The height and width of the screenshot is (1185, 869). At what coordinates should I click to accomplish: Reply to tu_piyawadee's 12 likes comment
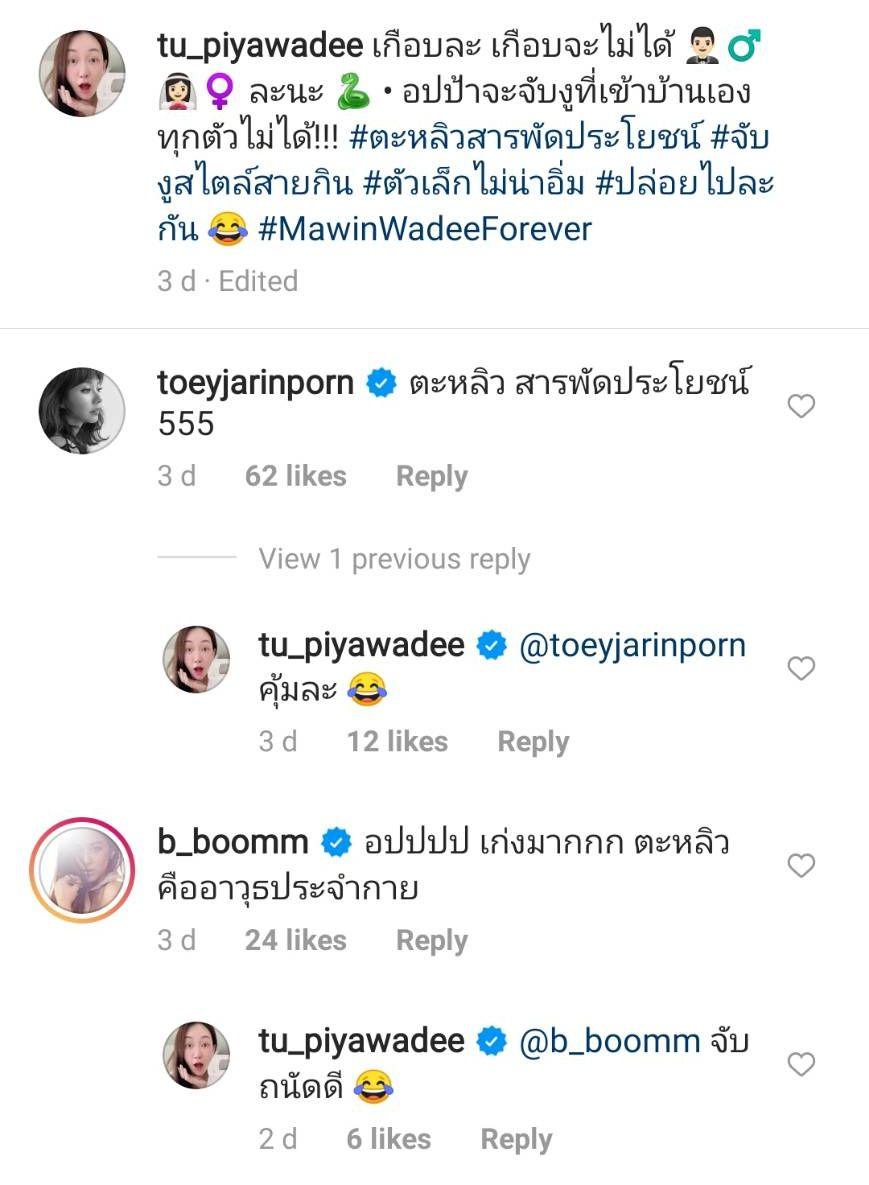533,741
